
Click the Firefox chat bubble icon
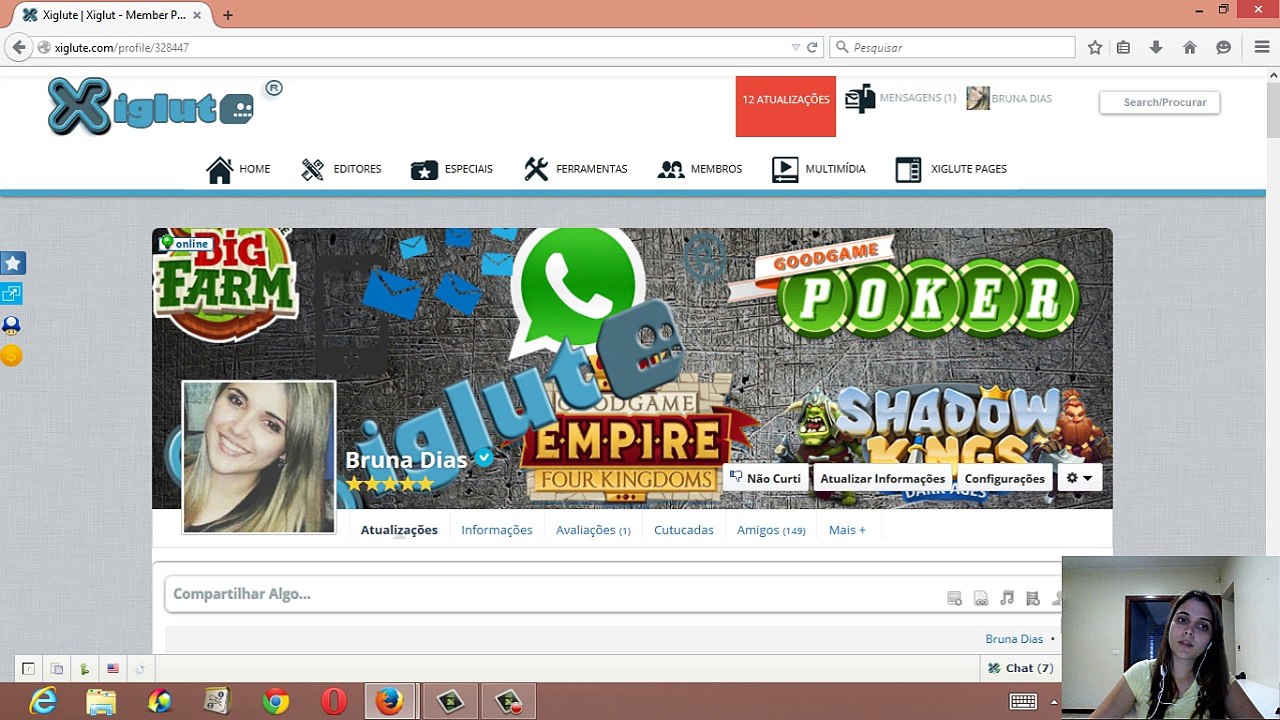point(1223,47)
